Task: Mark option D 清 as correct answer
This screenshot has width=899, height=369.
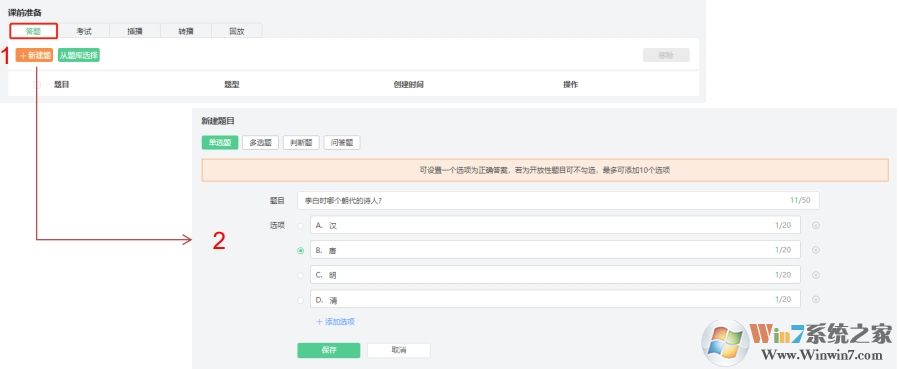Action: click(x=300, y=300)
